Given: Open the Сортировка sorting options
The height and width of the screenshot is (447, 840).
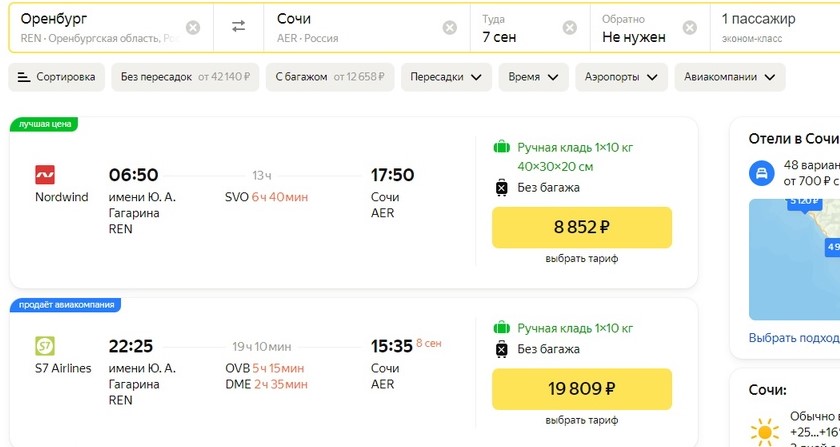Looking at the screenshot, I should click(x=56, y=77).
